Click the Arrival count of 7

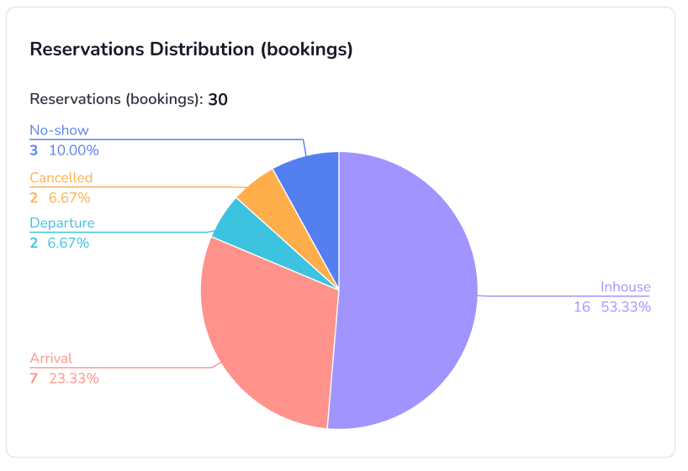click(x=34, y=378)
